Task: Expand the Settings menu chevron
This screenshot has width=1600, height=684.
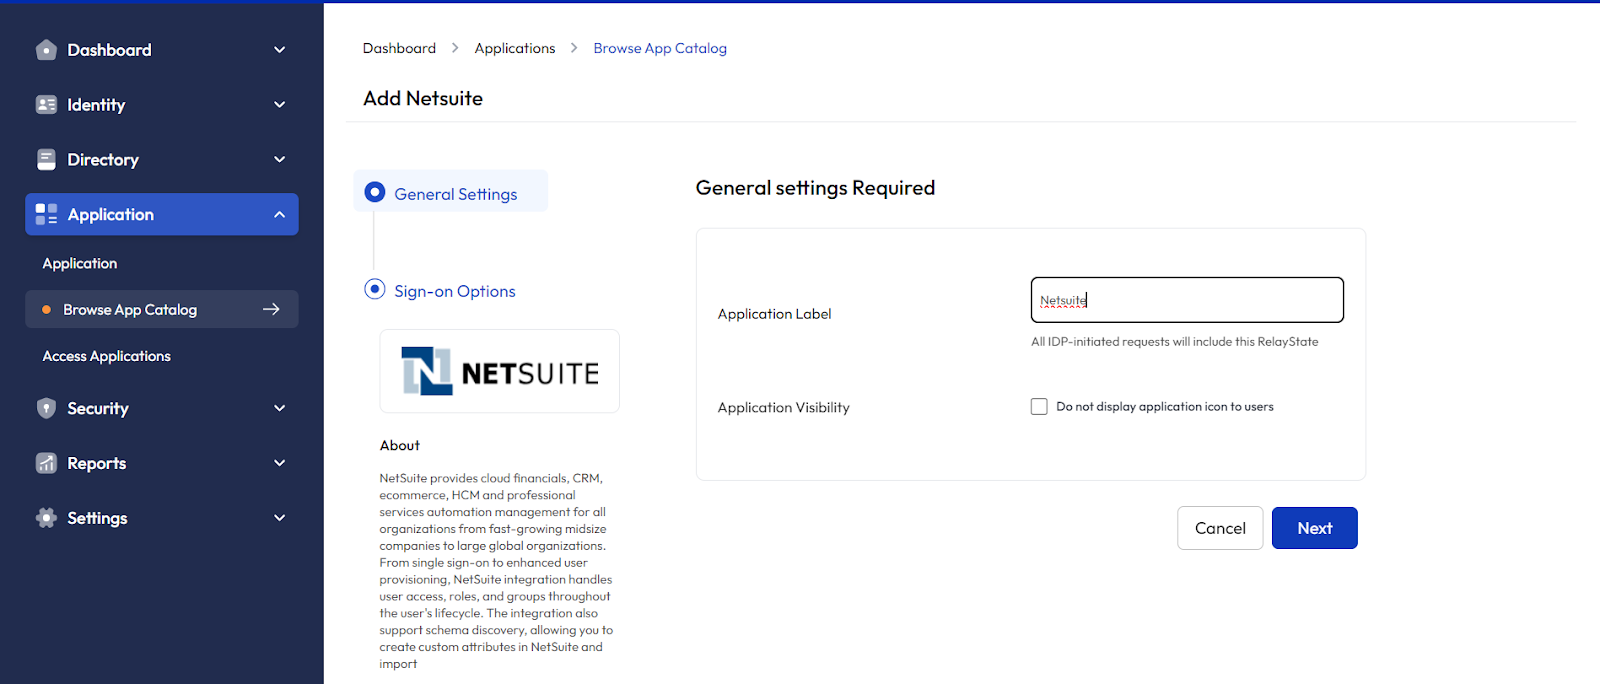Action: pyautogui.click(x=280, y=518)
